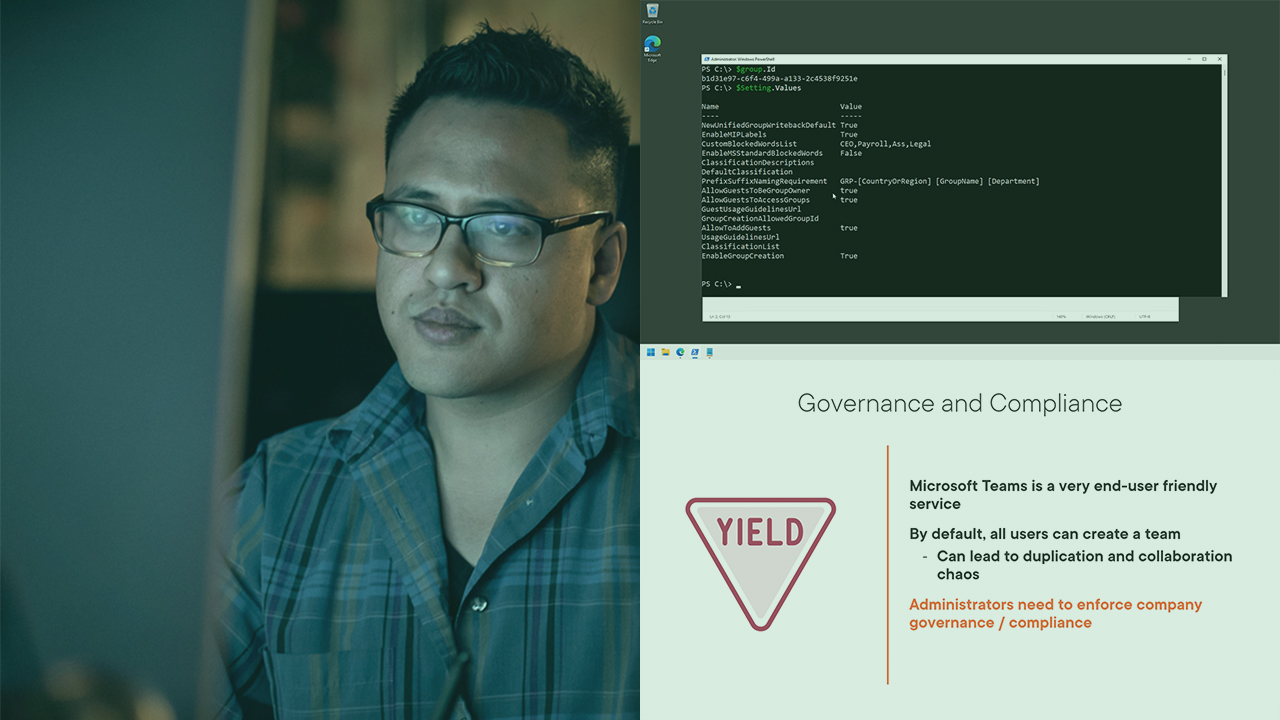Click the Governance and Compliance slide heading

[x=959, y=403]
